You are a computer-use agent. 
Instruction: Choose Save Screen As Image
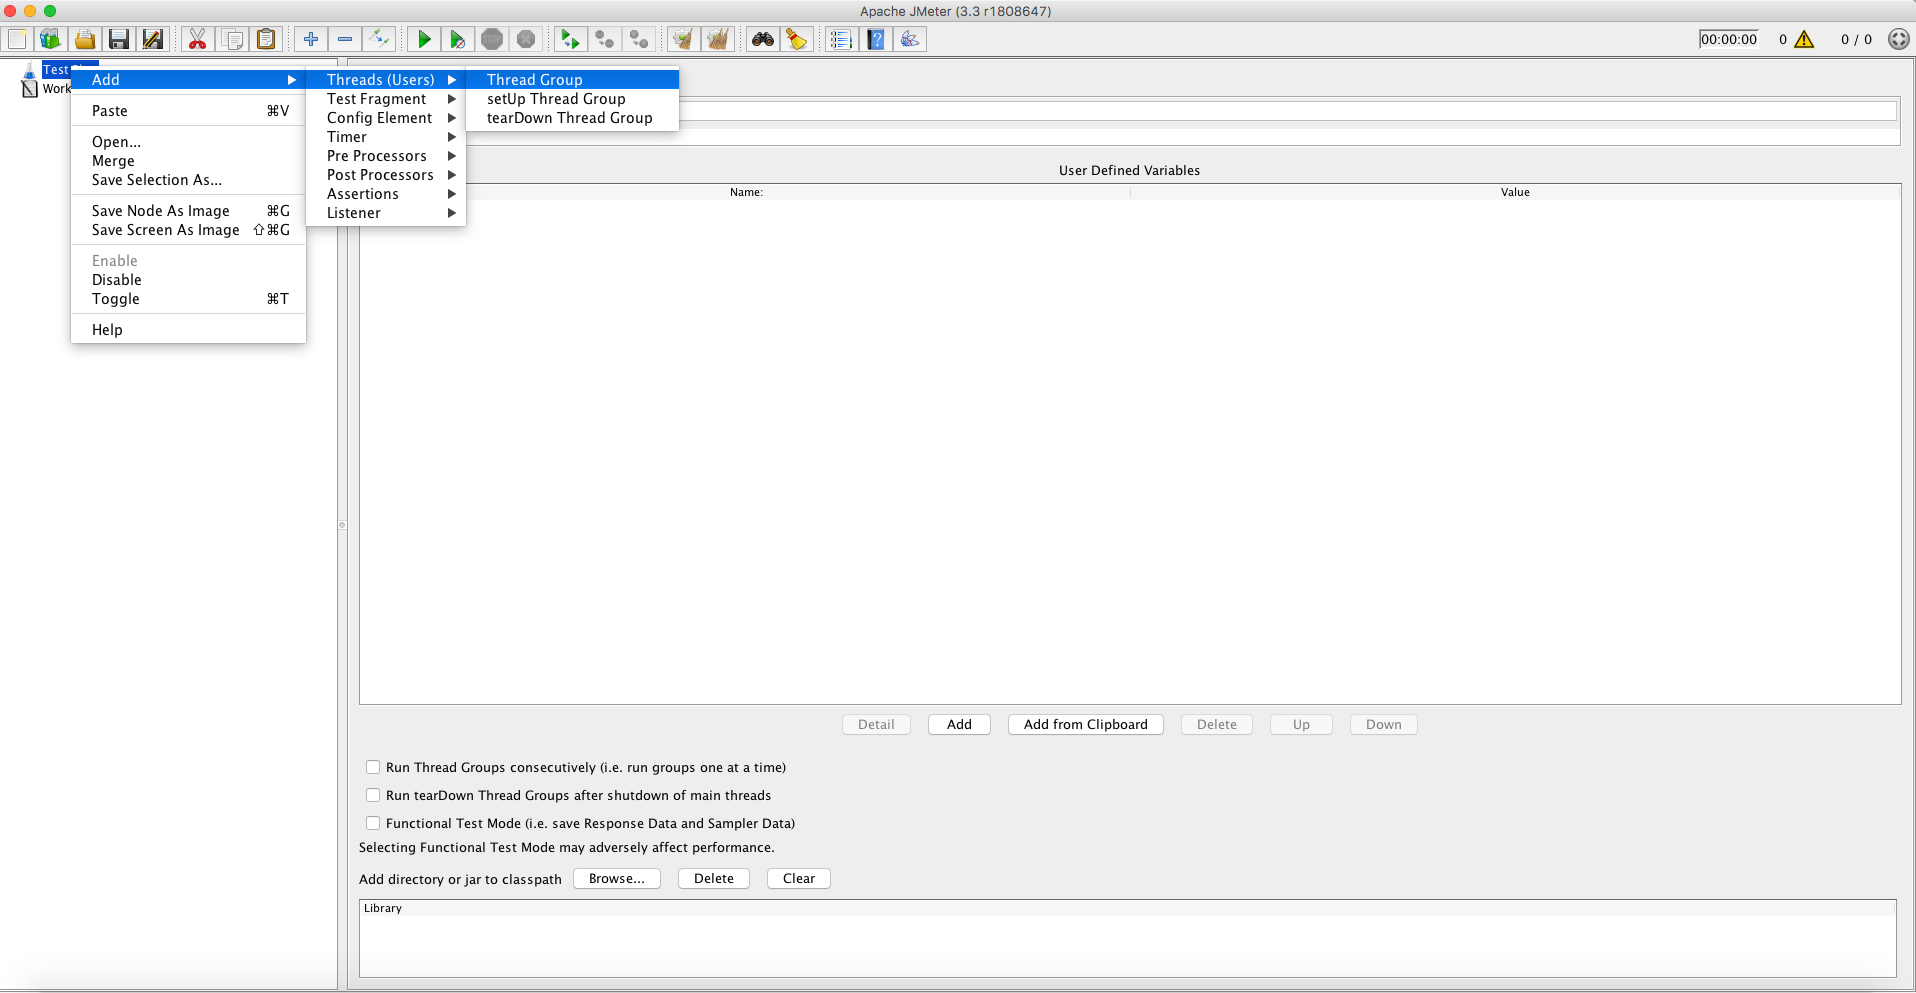(x=188, y=230)
